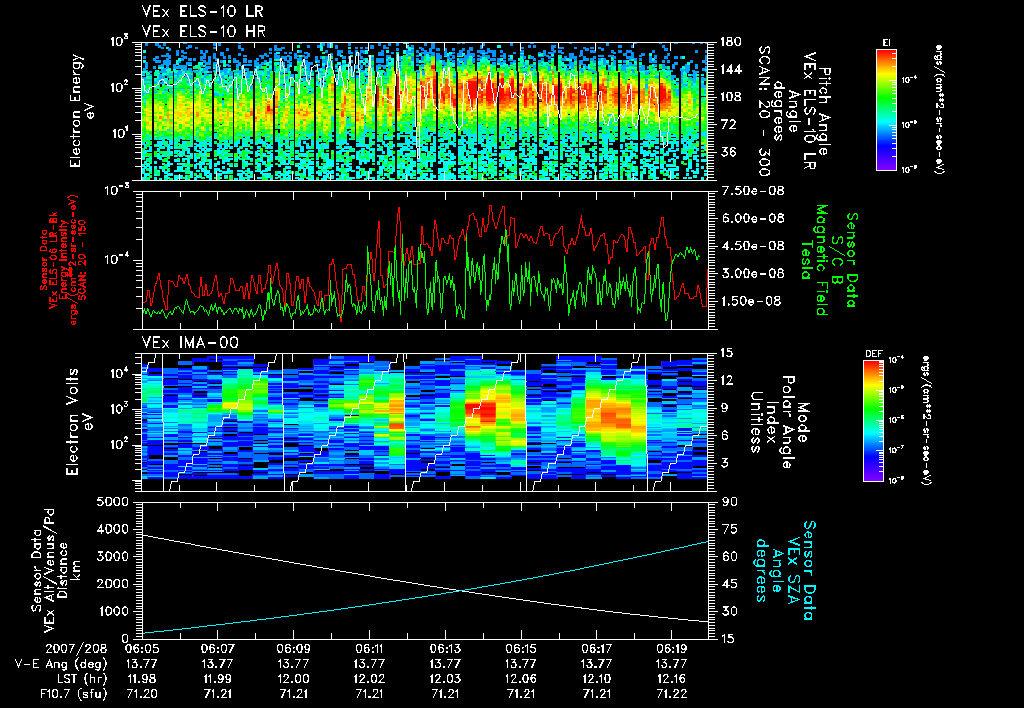Select the 'VEx ELS-10 HR' plot title
This screenshot has height=708, width=1024.
coord(204,31)
